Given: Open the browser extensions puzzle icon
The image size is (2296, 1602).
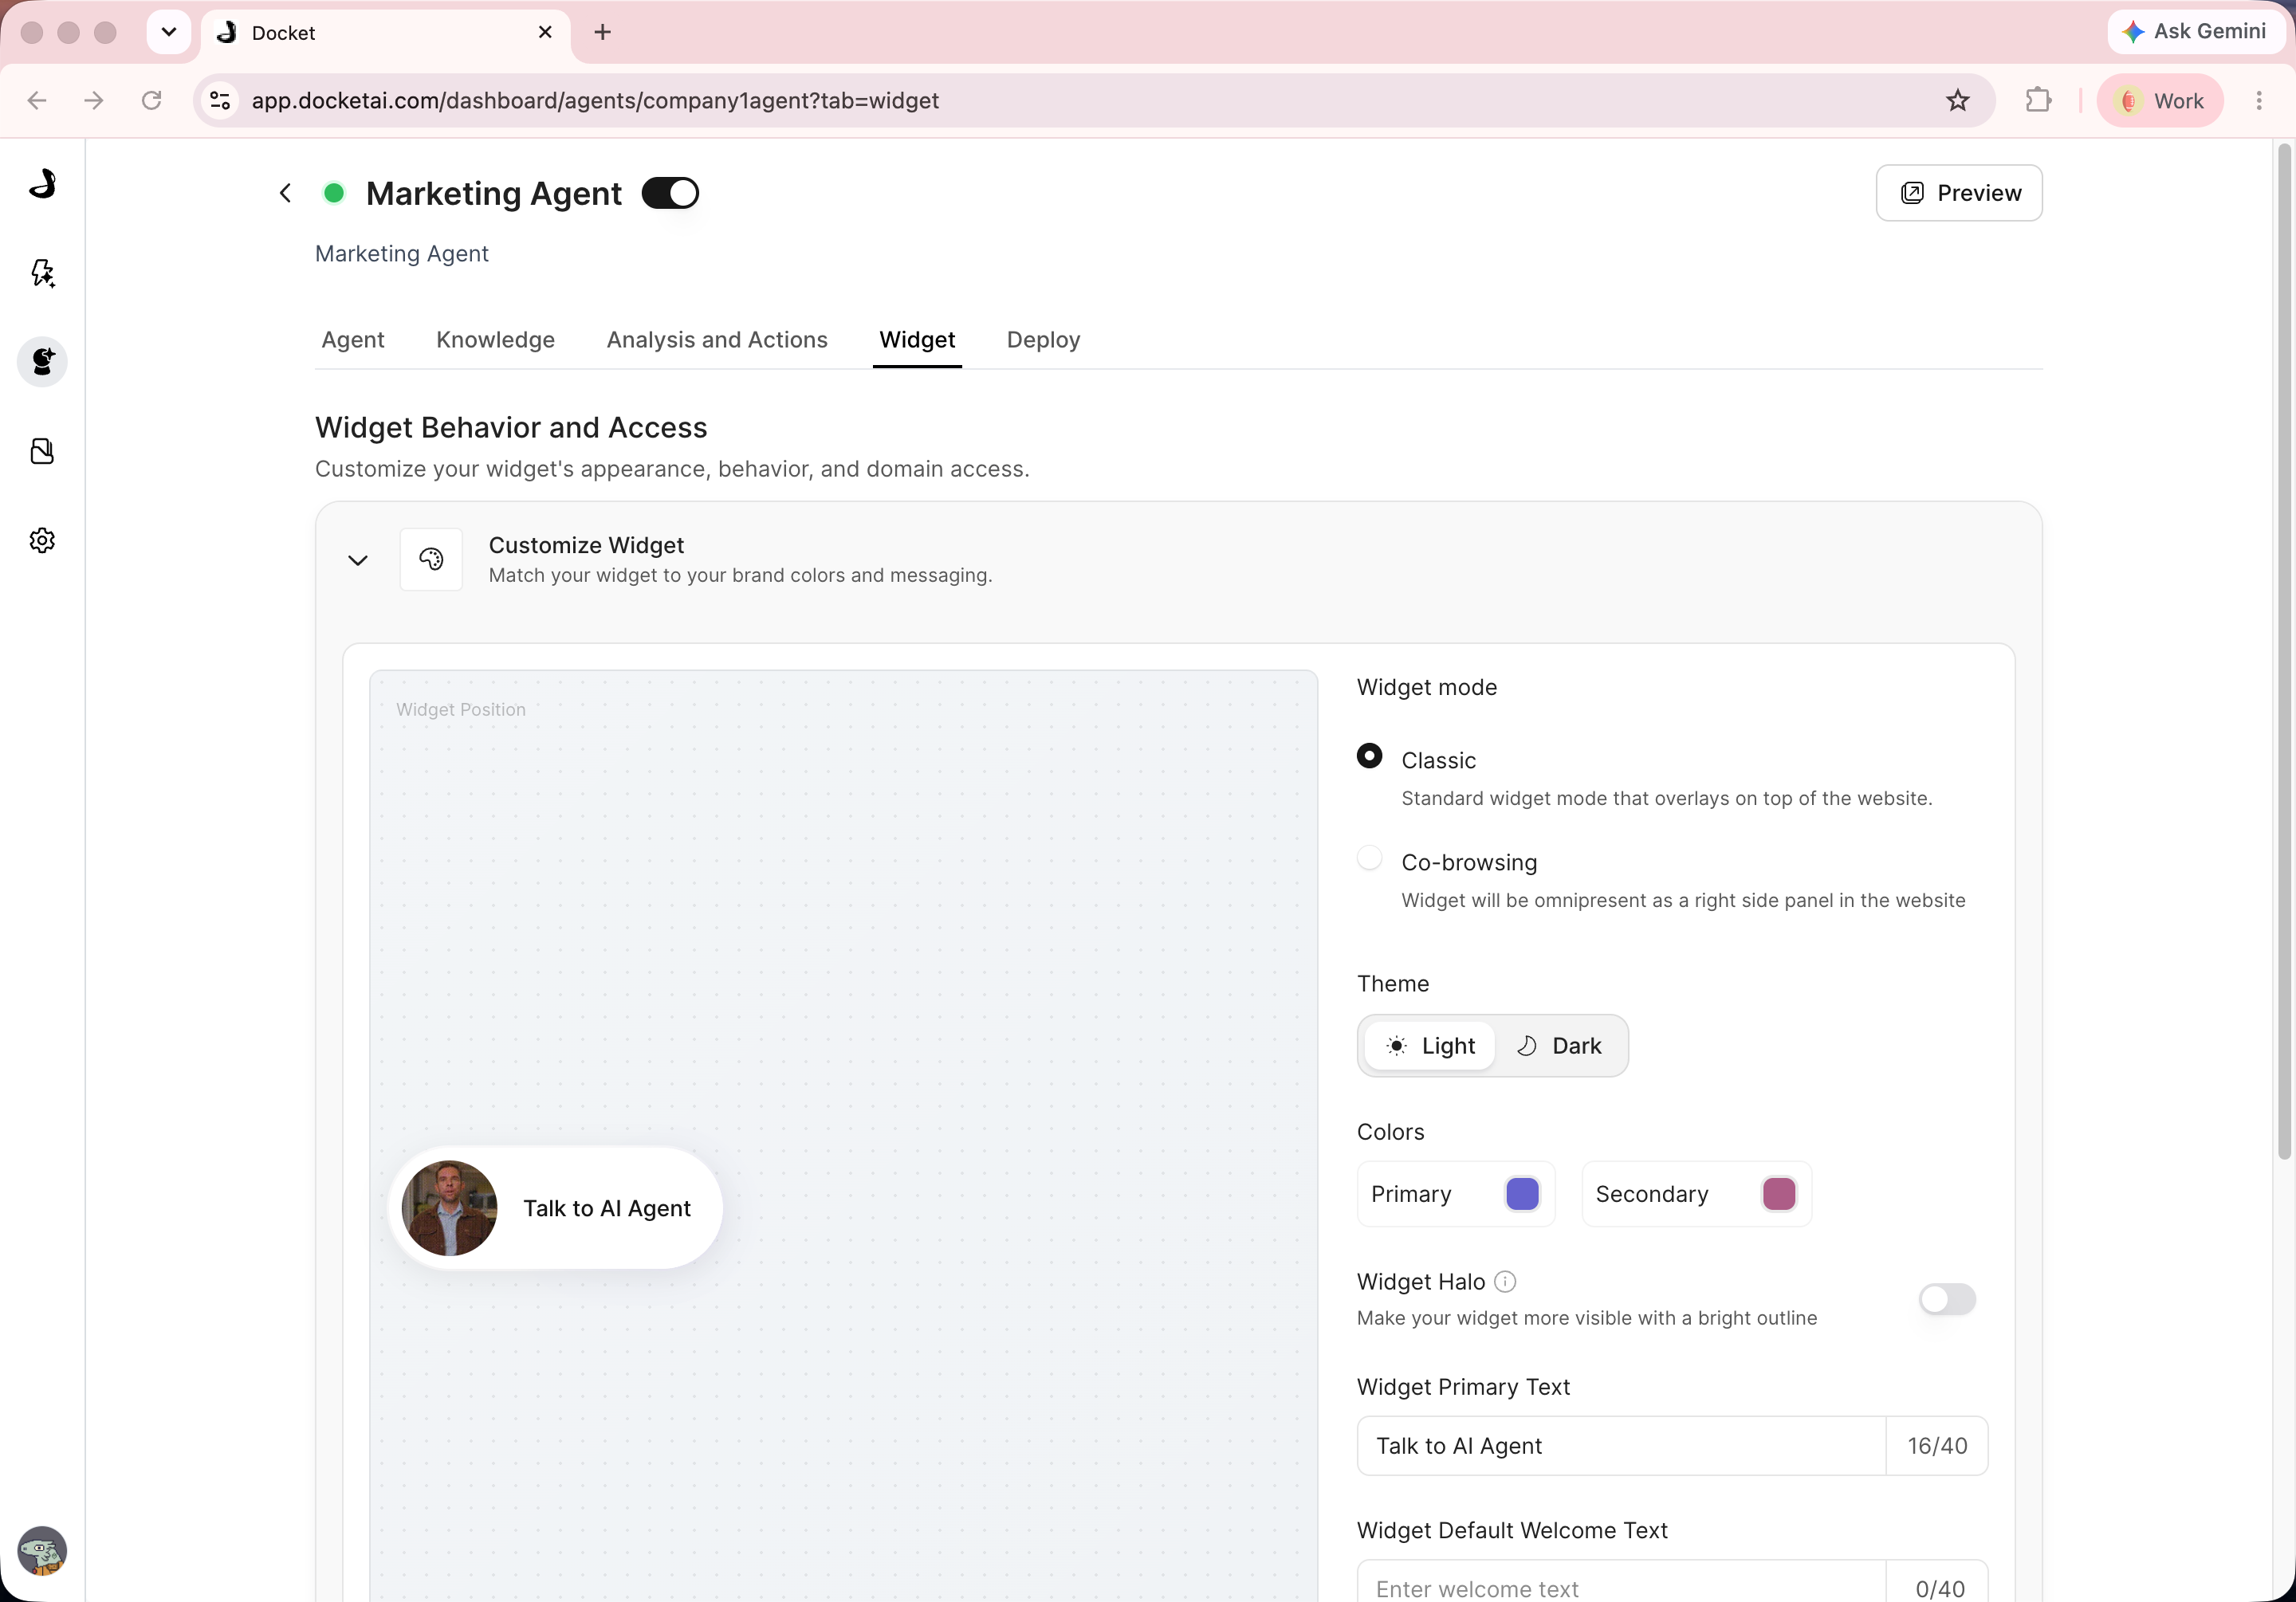Looking at the screenshot, I should tap(2037, 100).
